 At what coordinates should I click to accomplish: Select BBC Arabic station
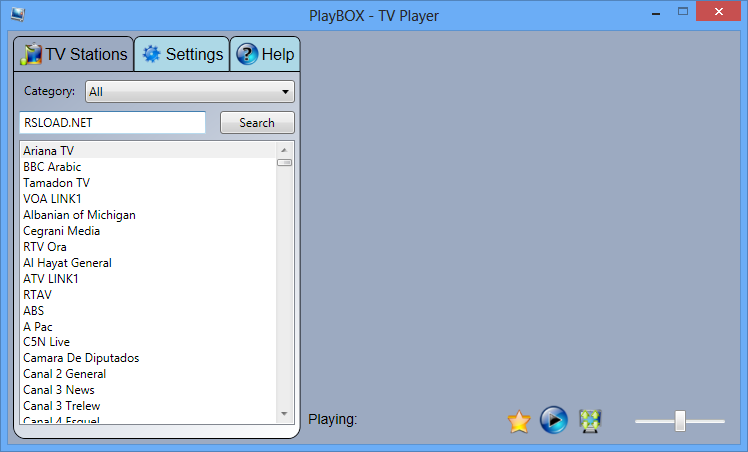click(148, 167)
